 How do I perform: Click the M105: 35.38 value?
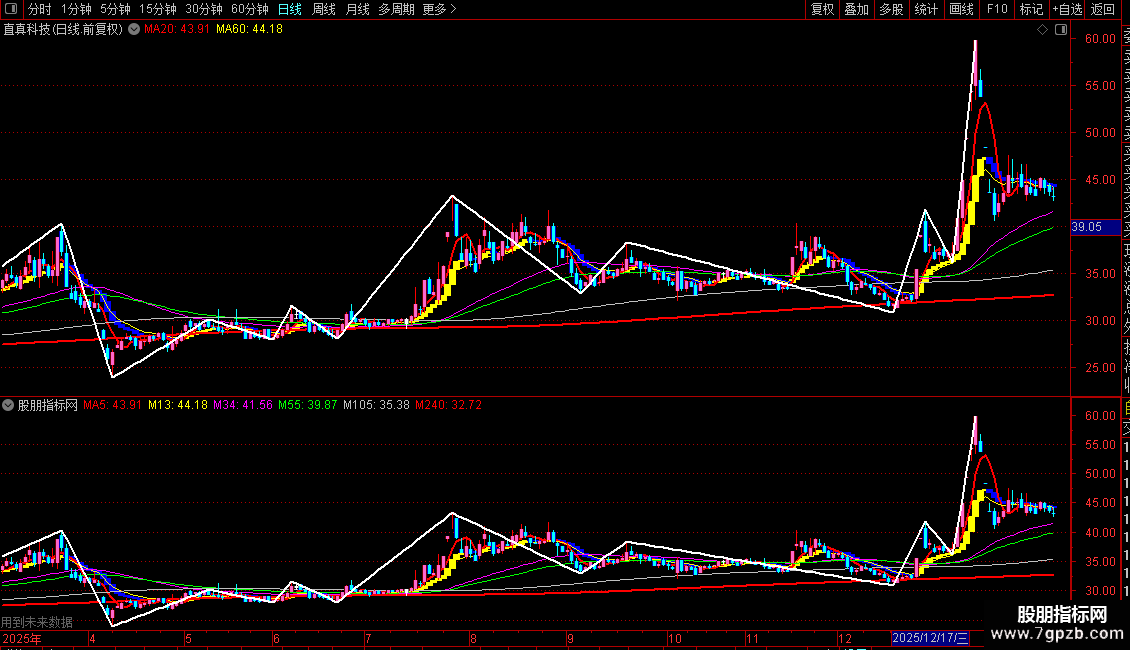point(376,405)
